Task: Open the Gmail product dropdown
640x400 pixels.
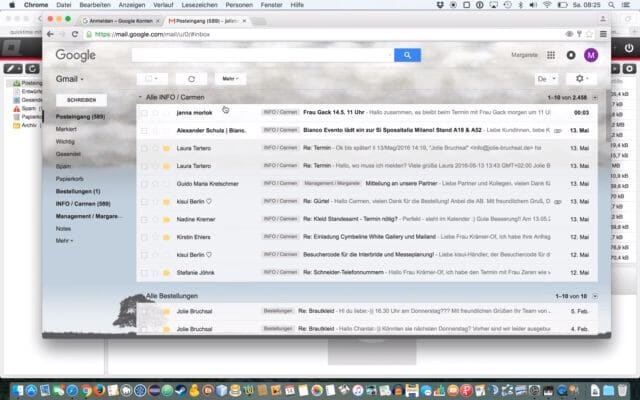Action: point(70,79)
